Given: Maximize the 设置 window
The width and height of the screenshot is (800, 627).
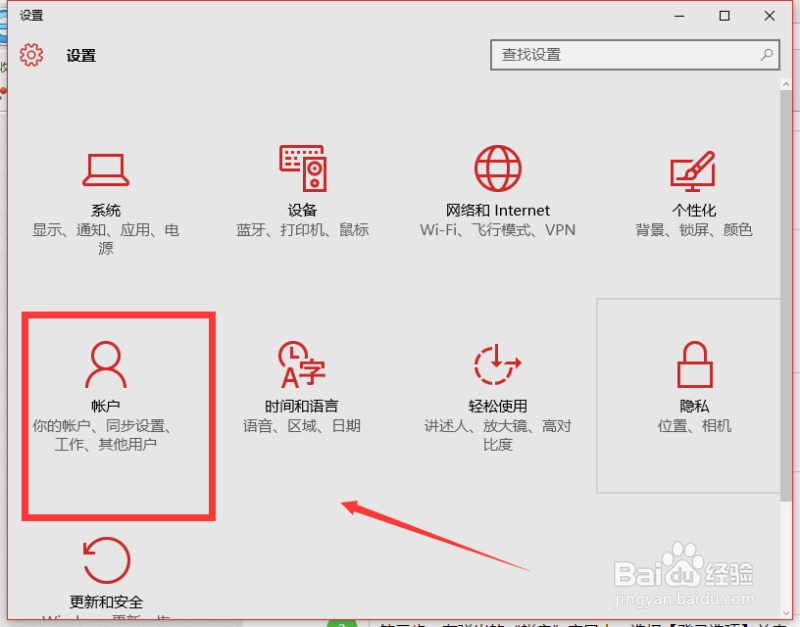Looking at the screenshot, I should click(x=724, y=16).
